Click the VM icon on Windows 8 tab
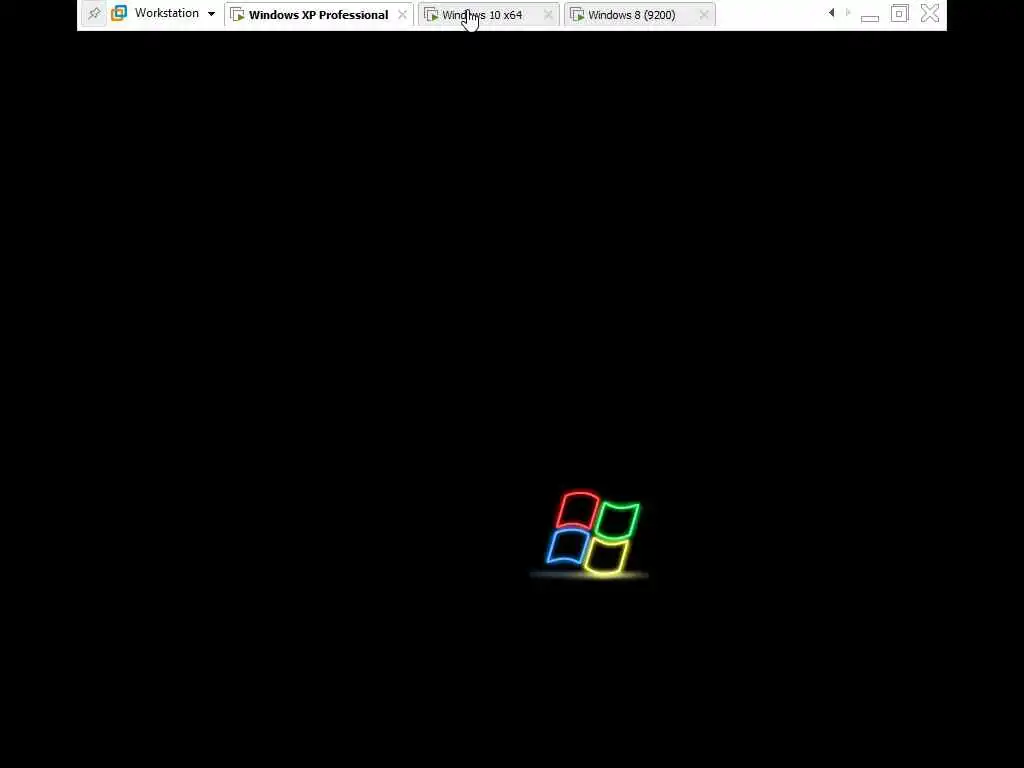 tap(577, 14)
